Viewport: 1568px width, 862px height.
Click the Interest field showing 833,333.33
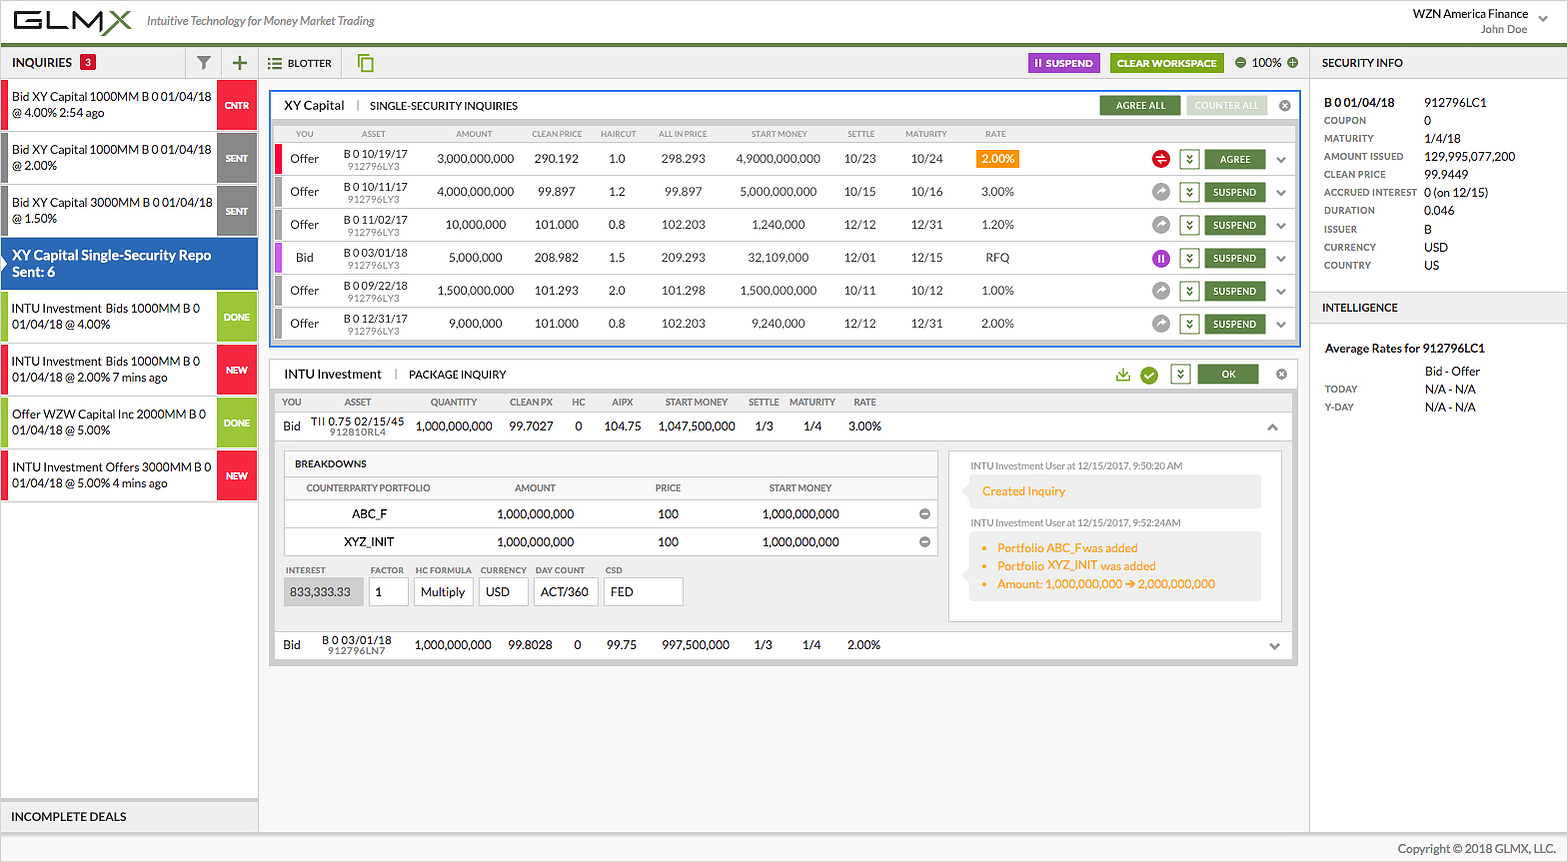(x=324, y=592)
